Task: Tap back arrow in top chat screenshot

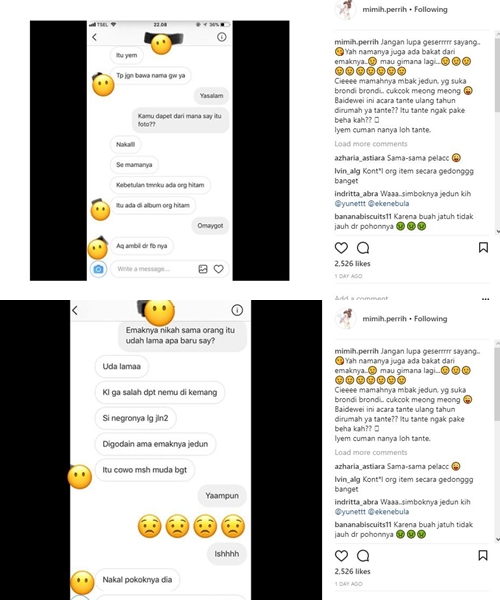Action: [x=94, y=37]
